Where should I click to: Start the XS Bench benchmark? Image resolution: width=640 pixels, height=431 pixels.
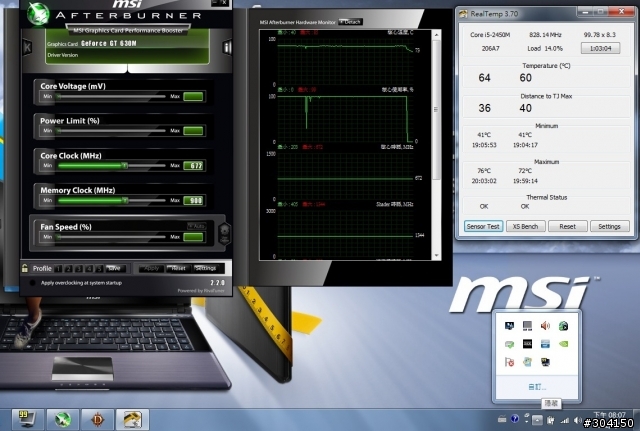pos(525,226)
